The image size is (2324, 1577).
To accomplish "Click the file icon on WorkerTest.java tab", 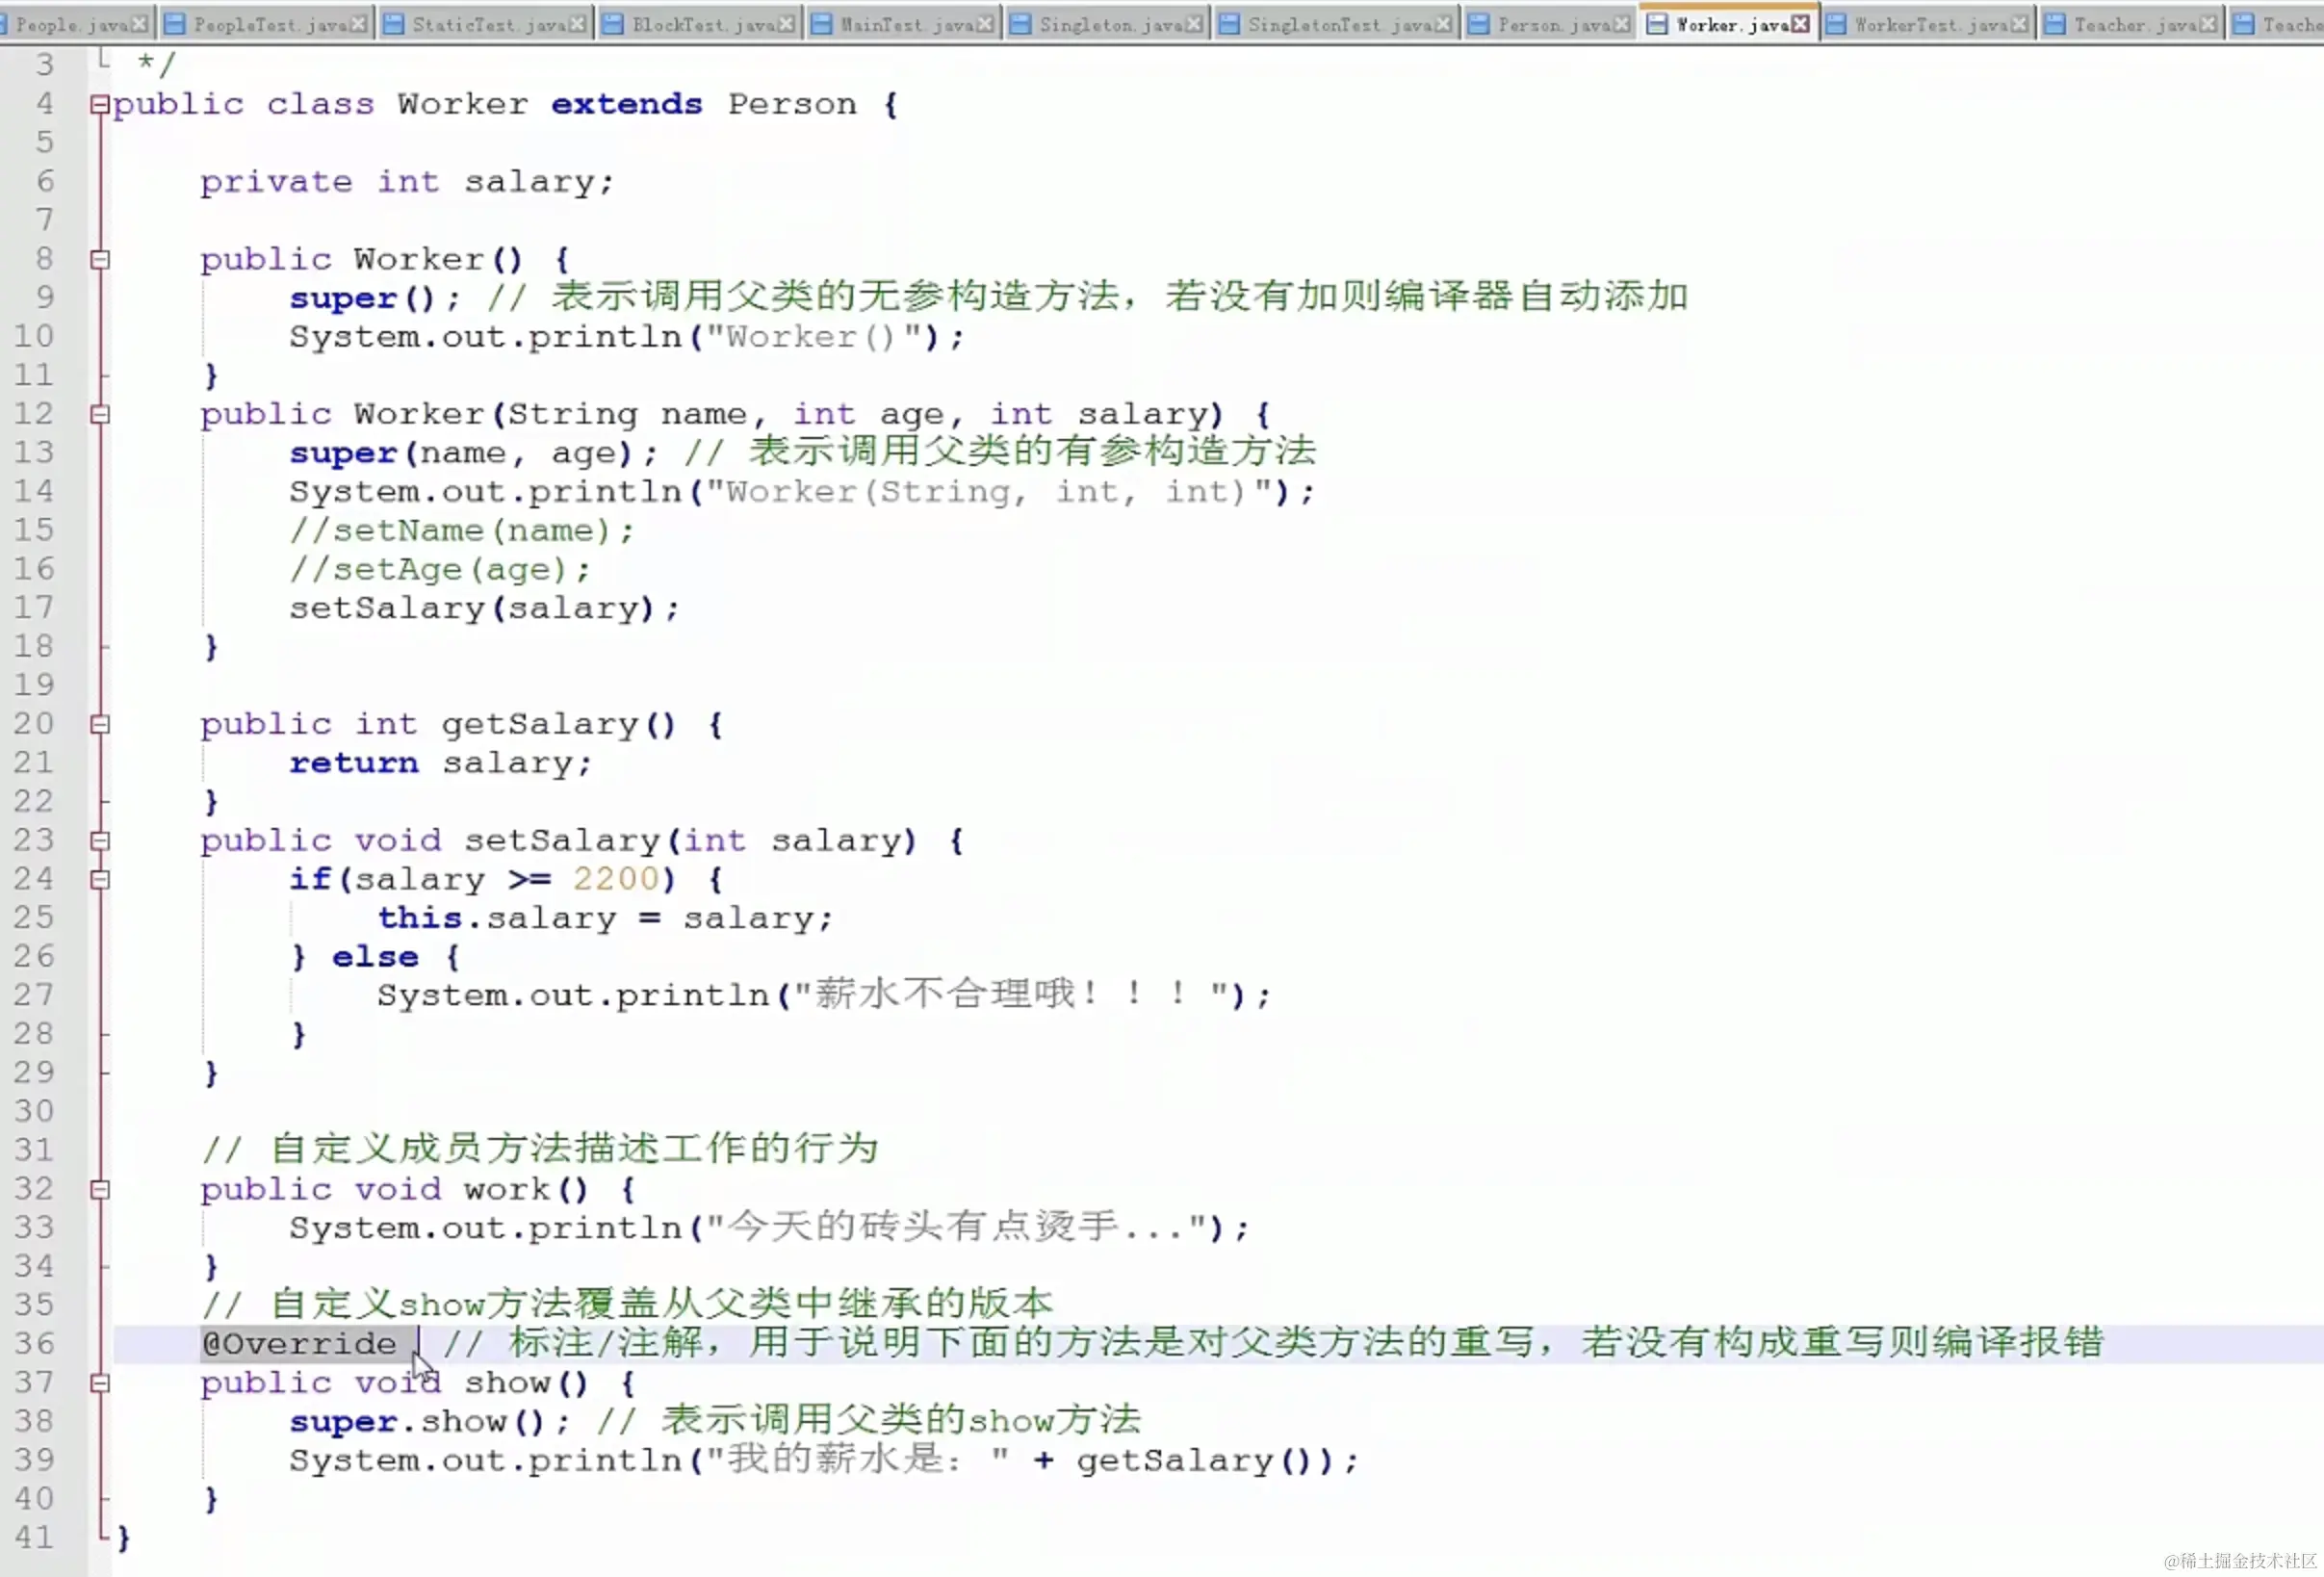I will click(1836, 25).
